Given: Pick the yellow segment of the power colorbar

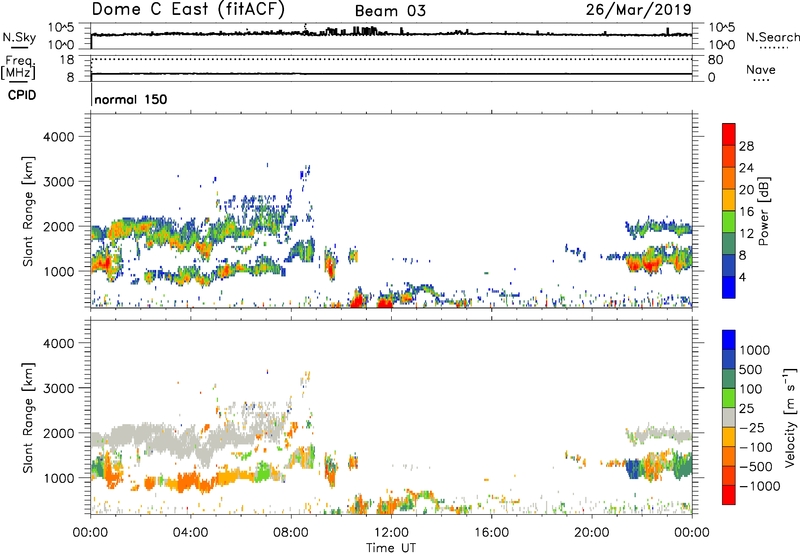Looking at the screenshot, I should [x=729, y=200].
